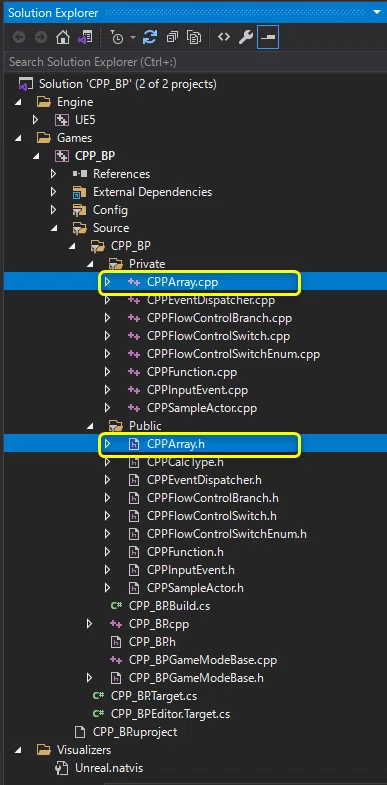Click the Forward navigation arrow icon
Image resolution: width=387 pixels, height=785 pixels.
[41, 38]
